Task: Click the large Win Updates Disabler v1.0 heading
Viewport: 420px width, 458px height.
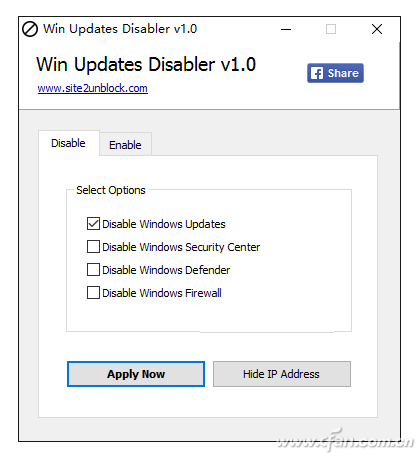Action: (146, 64)
